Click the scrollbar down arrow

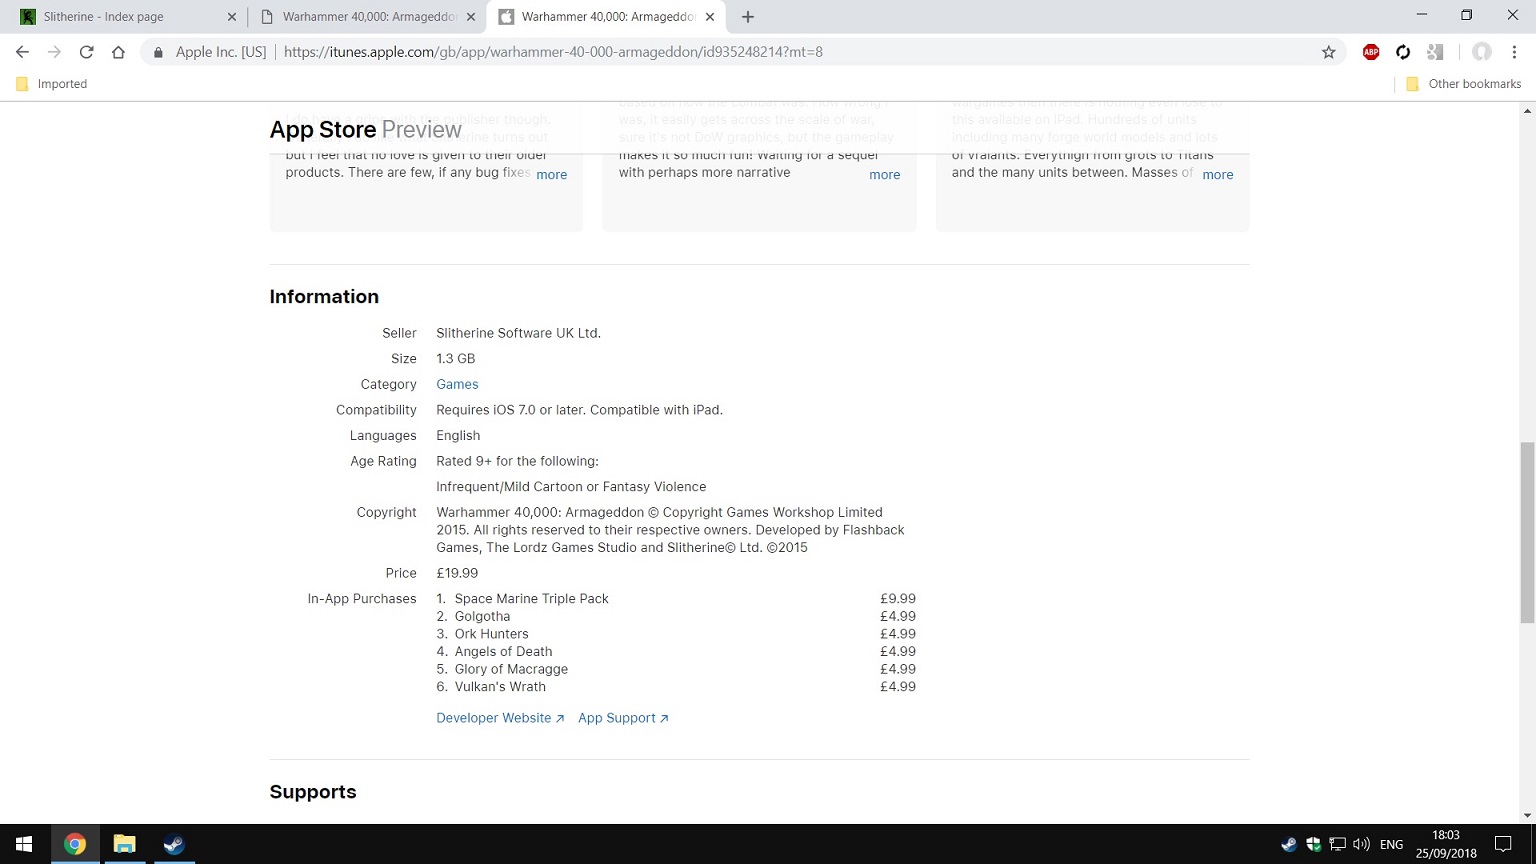pyautogui.click(x=1526, y=815)
